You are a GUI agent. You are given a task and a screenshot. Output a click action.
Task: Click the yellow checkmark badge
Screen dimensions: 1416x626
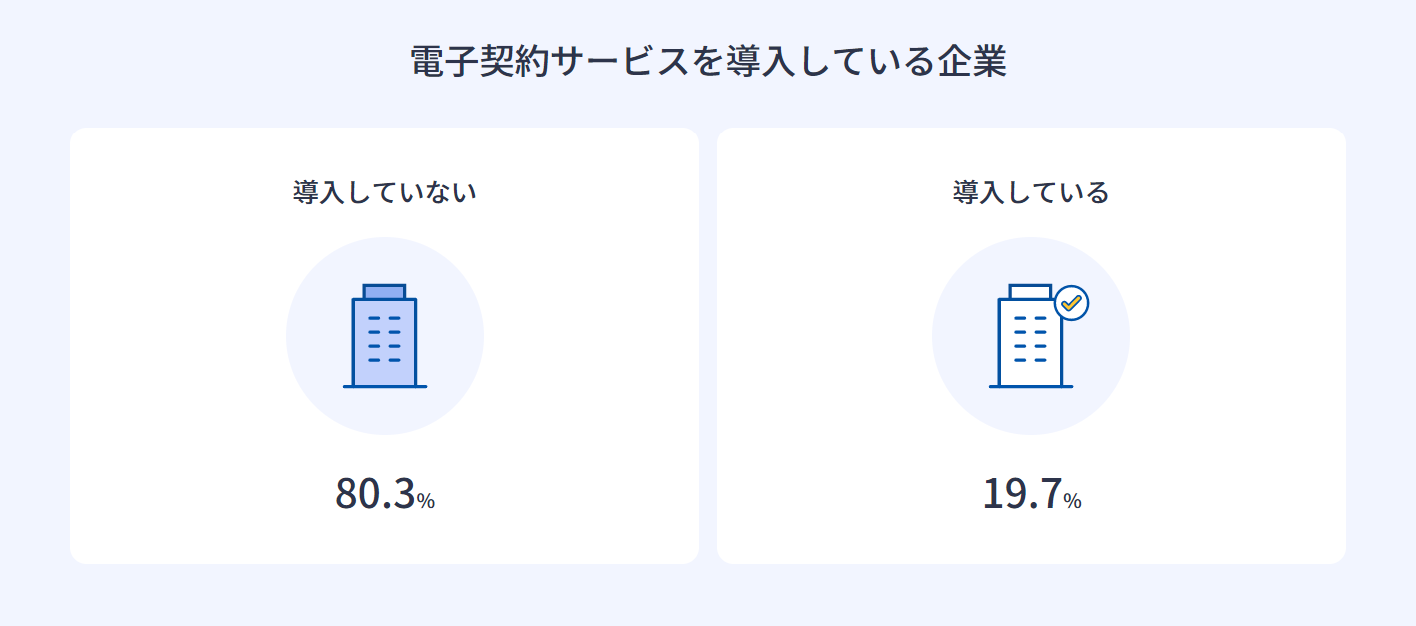(x=1071, y=302)
